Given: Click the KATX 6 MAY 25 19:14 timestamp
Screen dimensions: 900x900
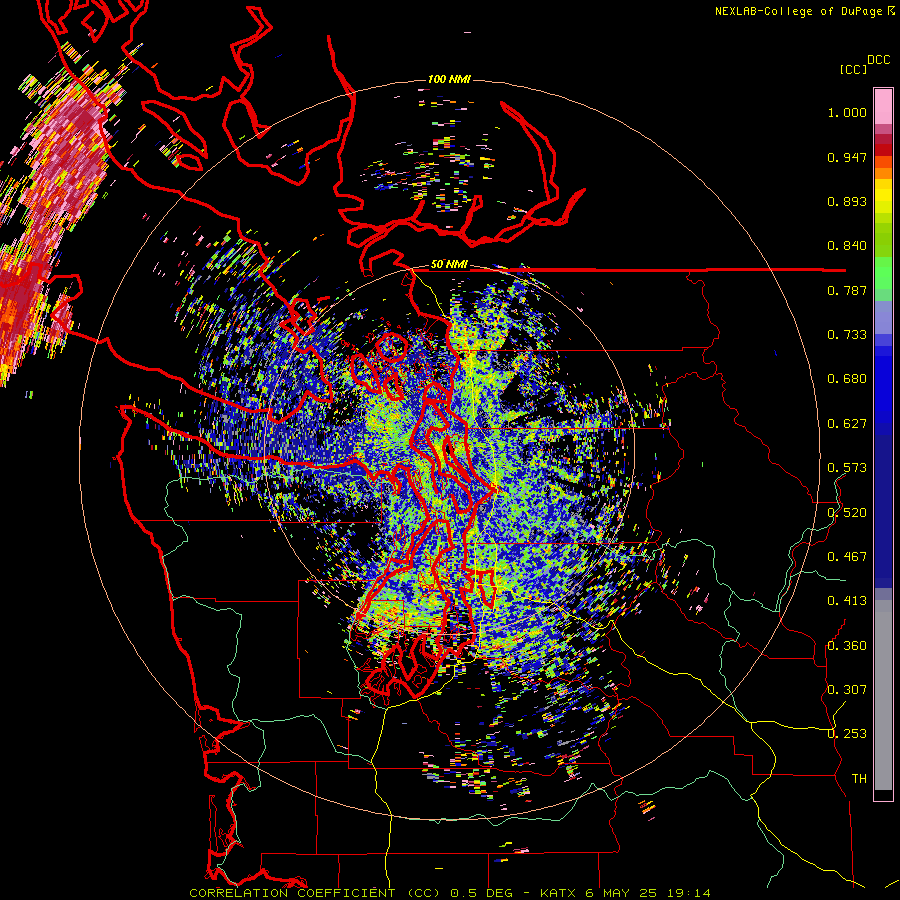Looking at the screenshot, I should pyautogui.click(x=625, y=893).
